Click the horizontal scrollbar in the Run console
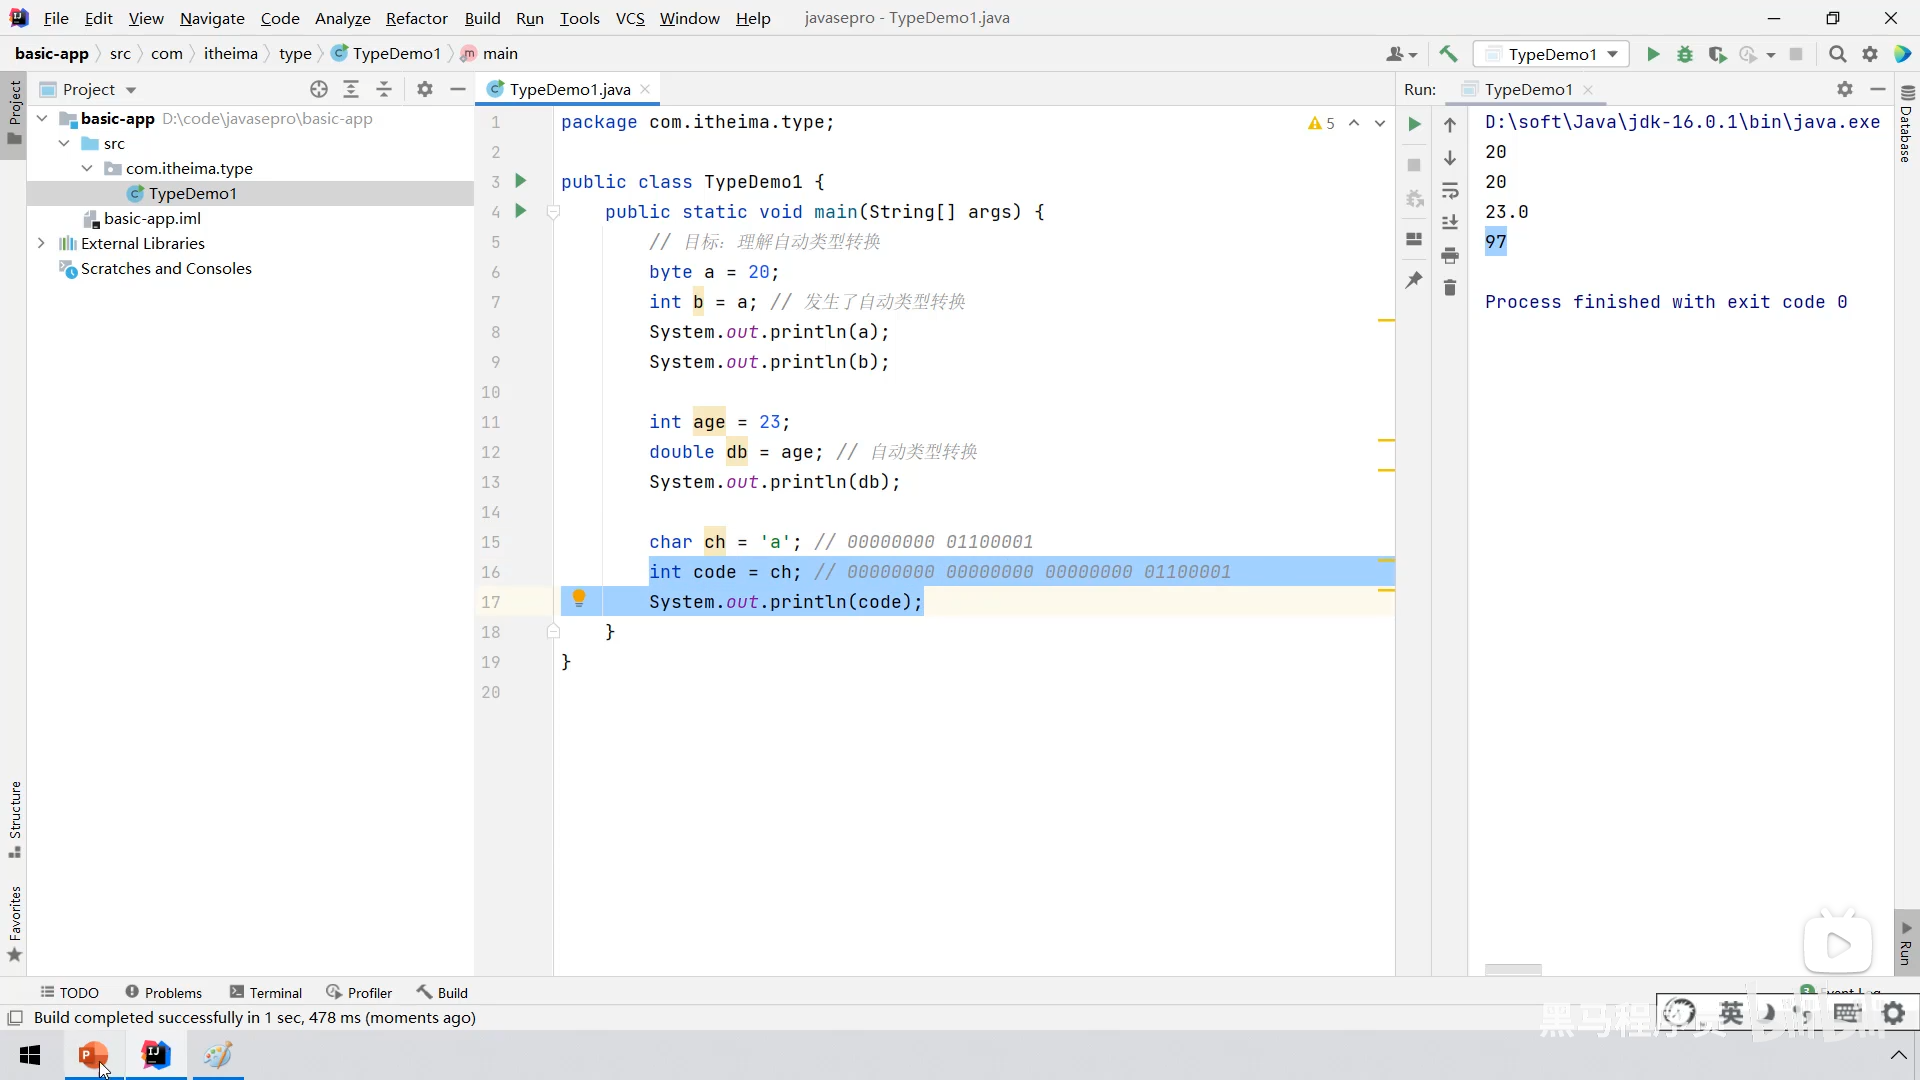This screenshot has width=1920, height=1080. (1512, 969)
